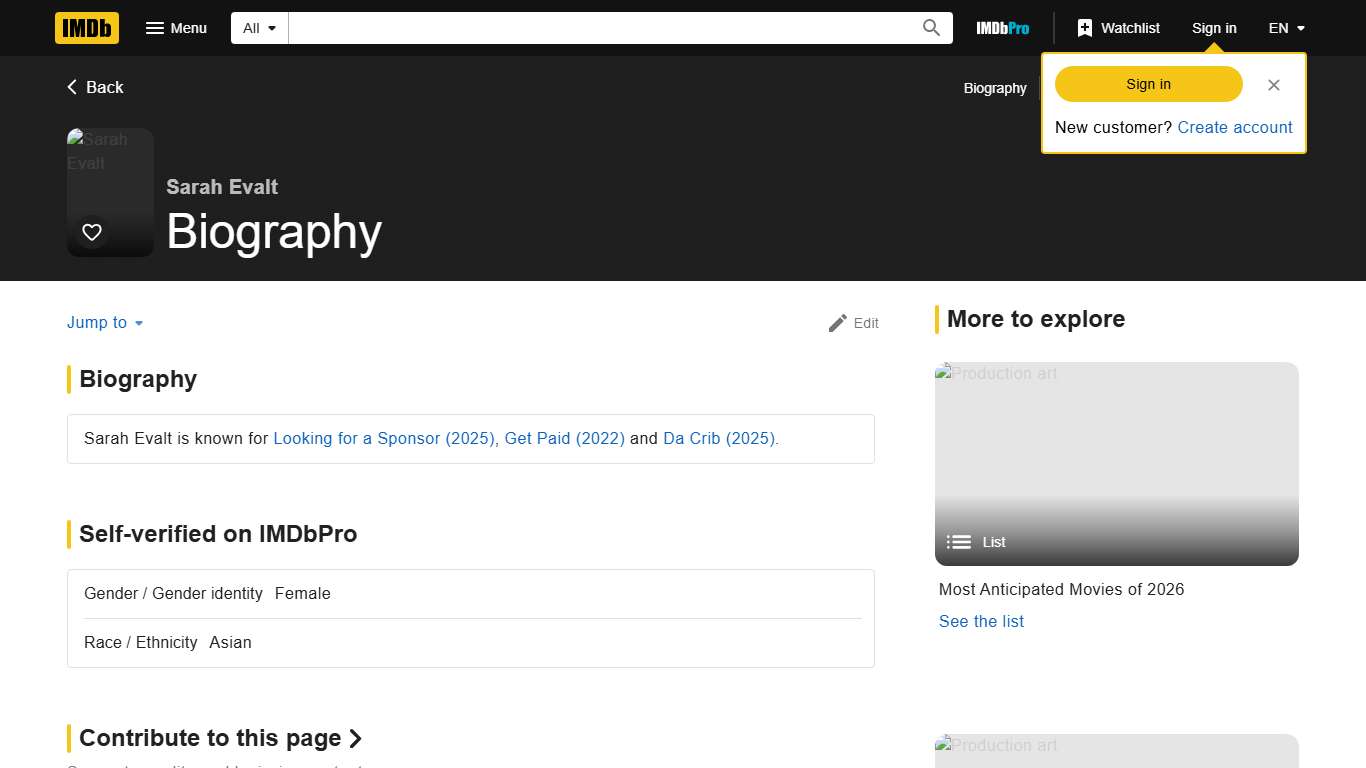The height and width of the screenshot is (768, 1366).
Task: Open the EN language selector
Action: coord(1286,28)
